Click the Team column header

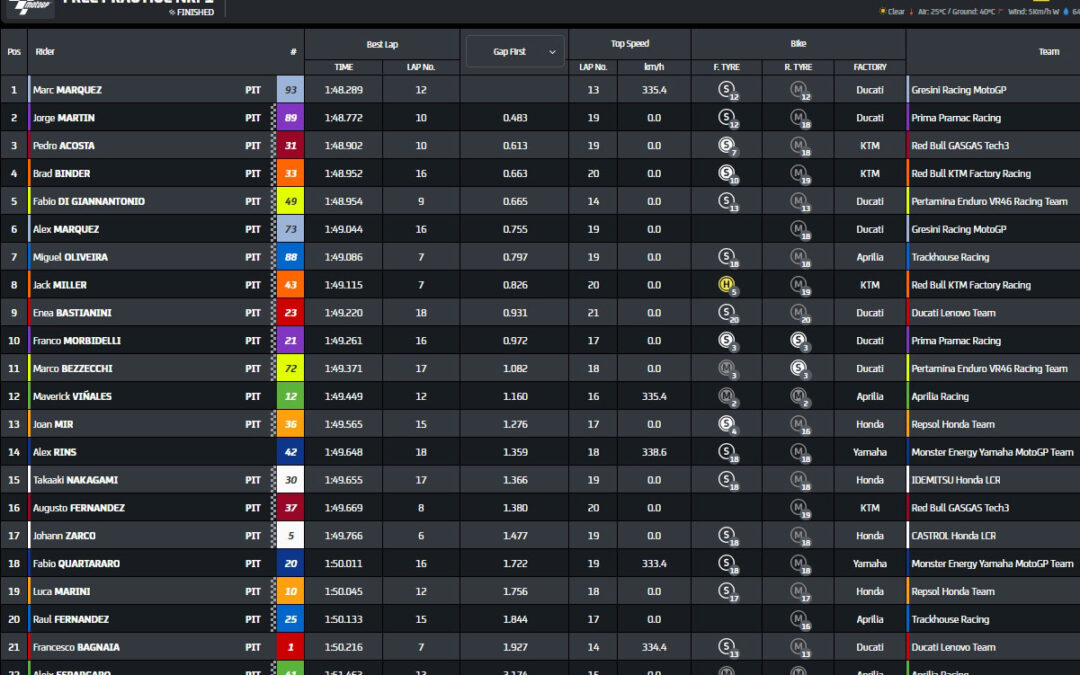tap(1049, 52)
